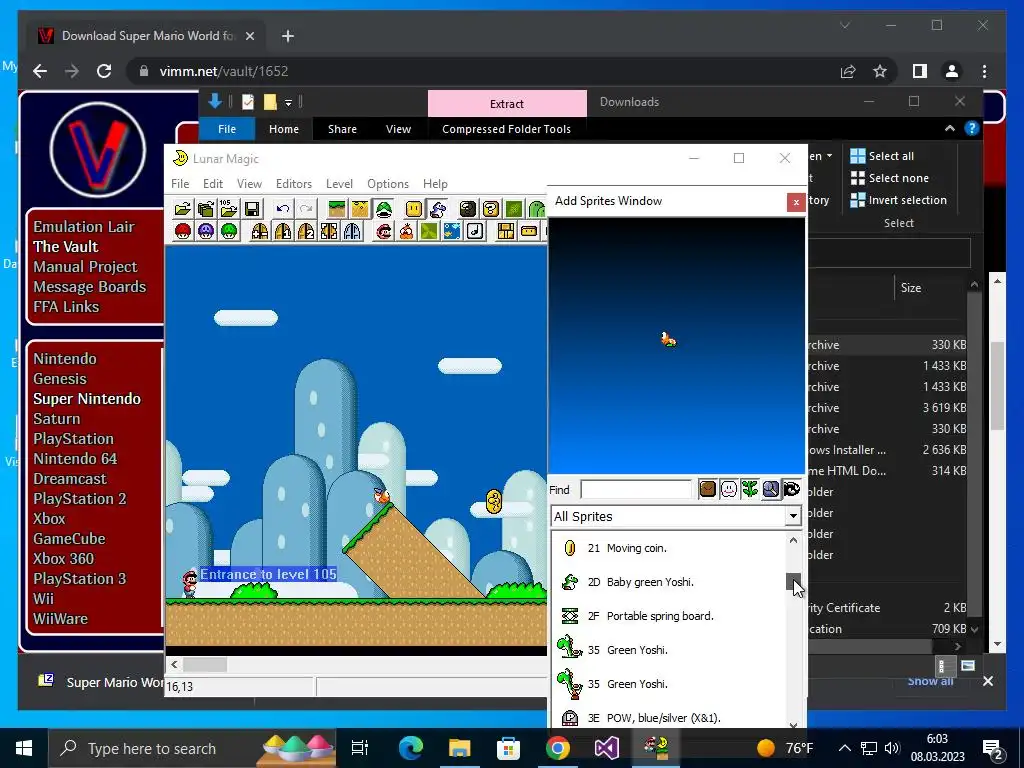The height and width of the screenshot is (768, 1024).
Task: Click the sprite list scrollbar thumb
Action: (x=793, y=581)
